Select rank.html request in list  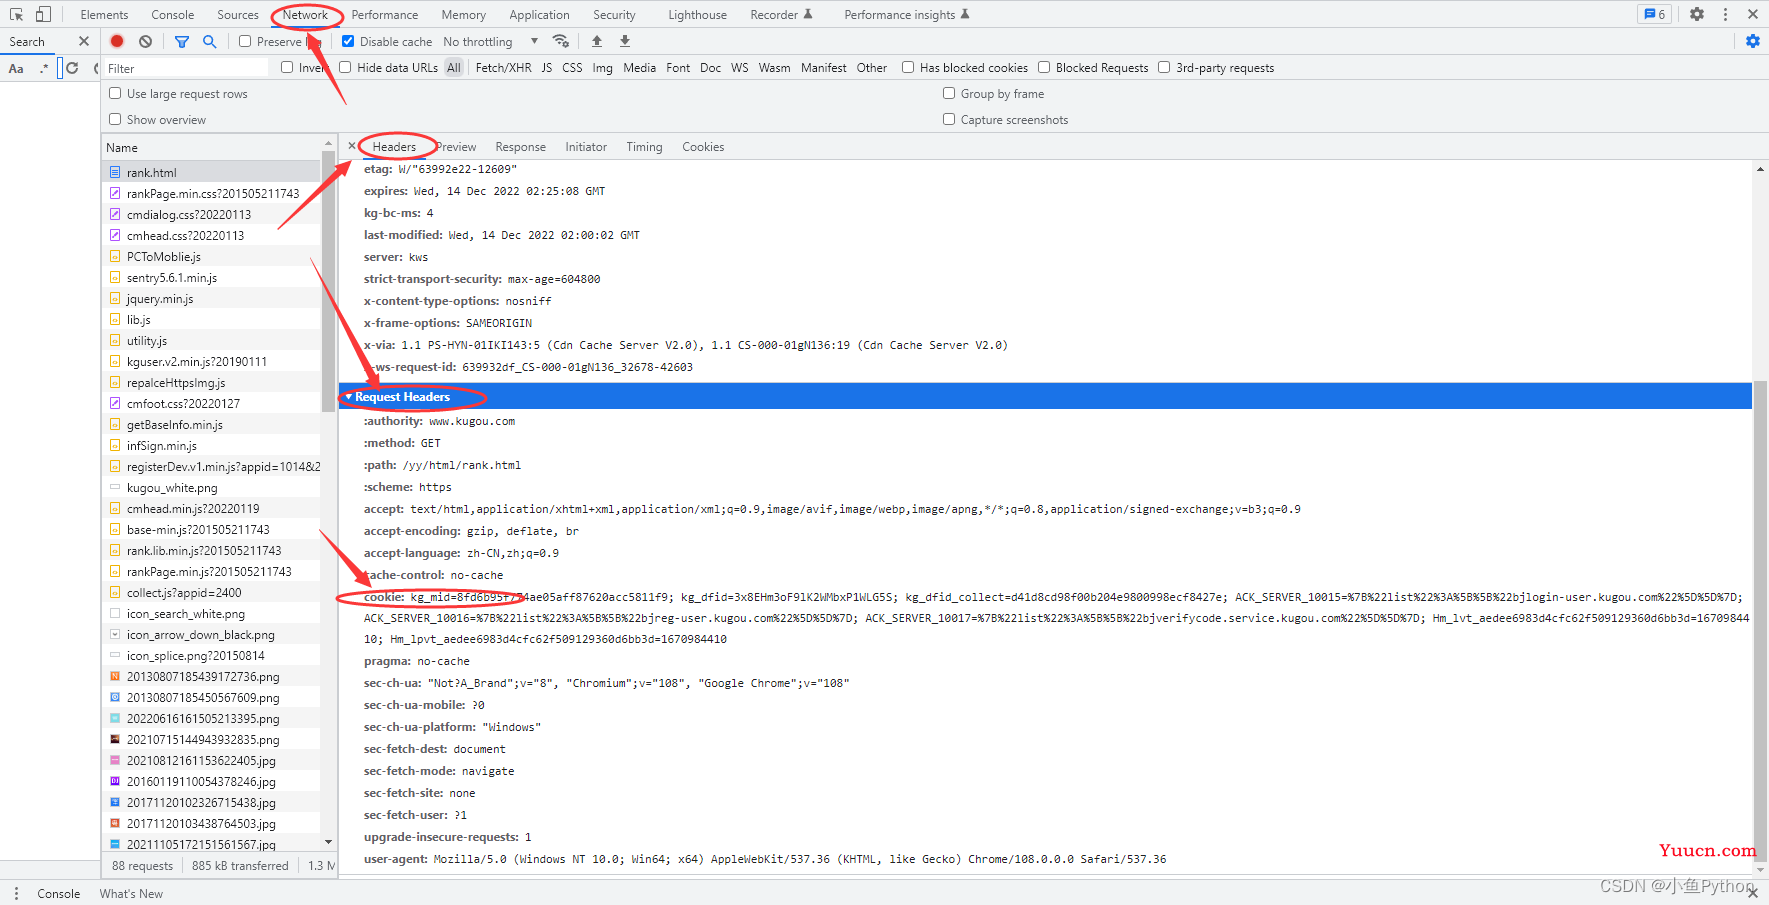tap(211, 172)
